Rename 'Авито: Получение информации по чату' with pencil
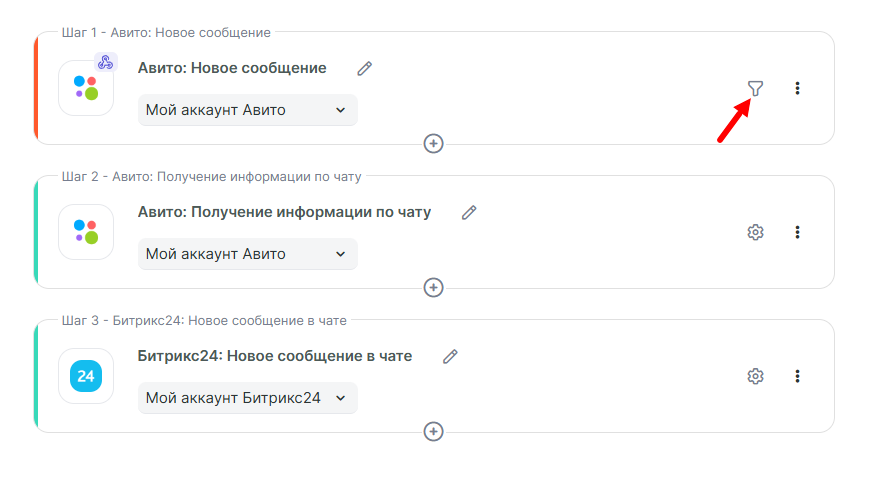This screenshot has width=872, height=482. tap(469, 212)
